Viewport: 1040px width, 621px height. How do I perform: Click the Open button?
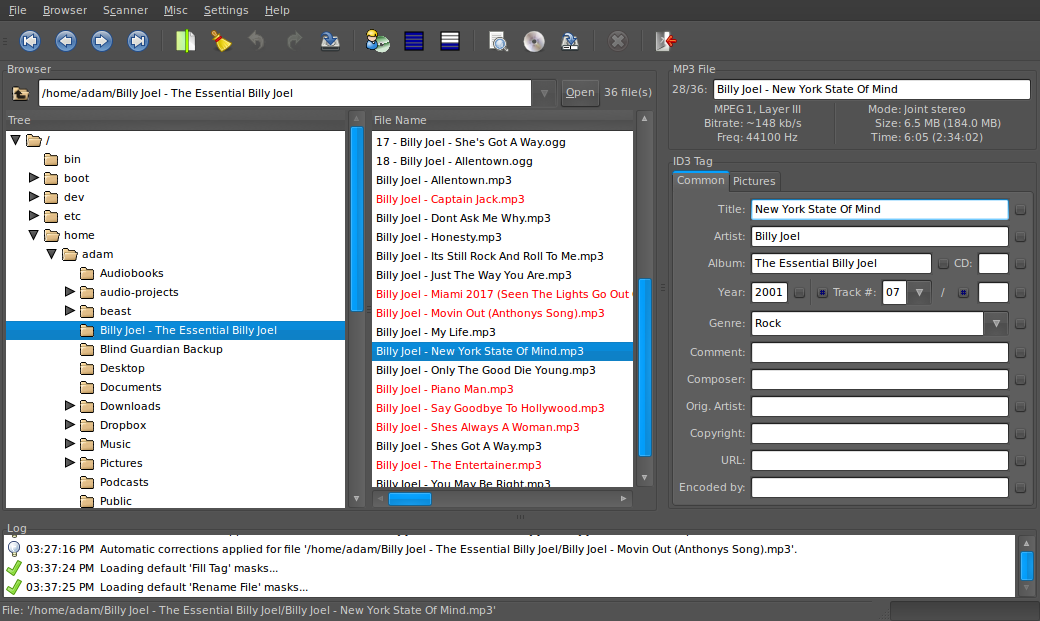click(x=580, y=92)
